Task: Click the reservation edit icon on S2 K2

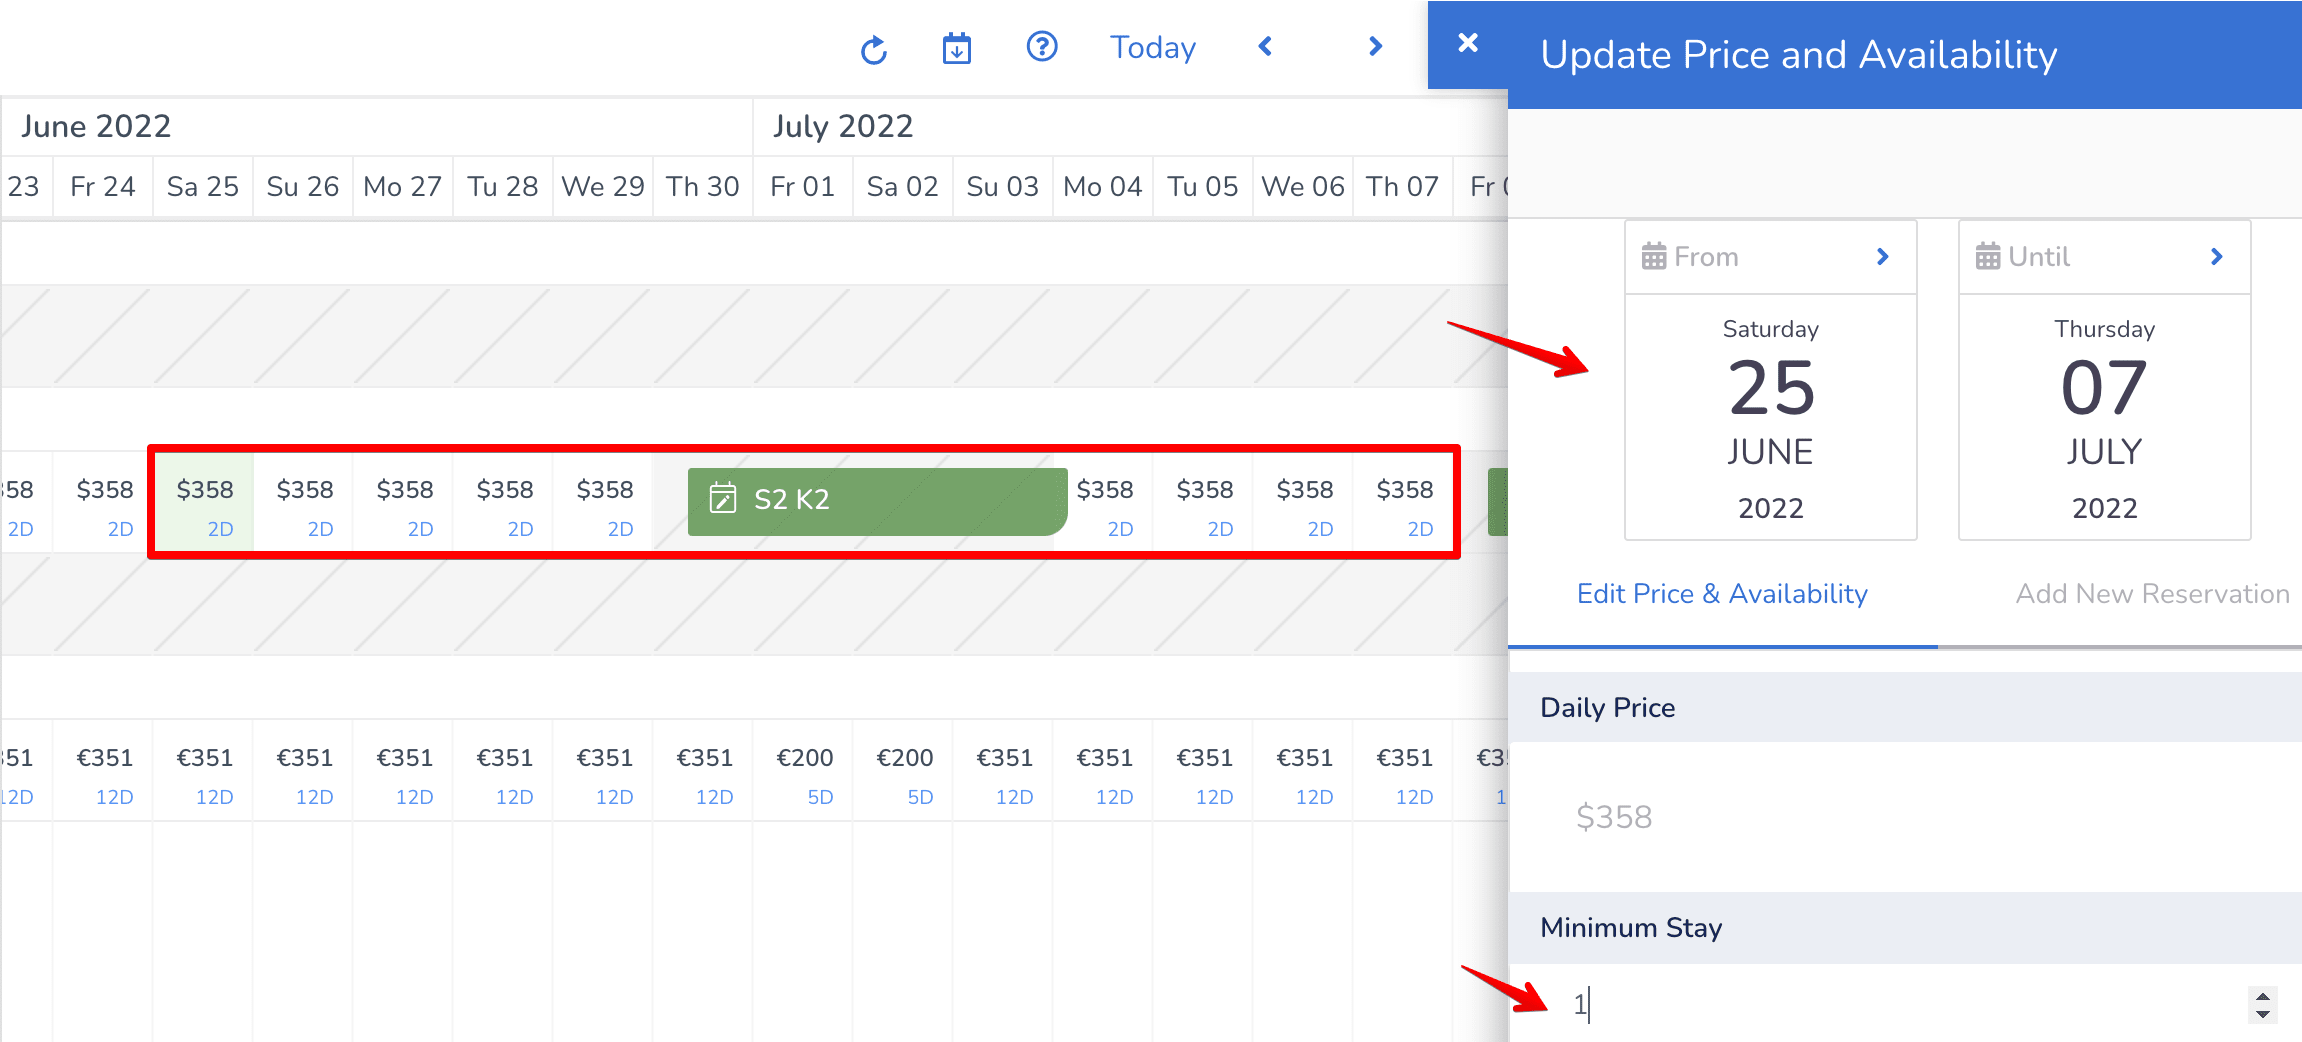Action: pos(723,498)
